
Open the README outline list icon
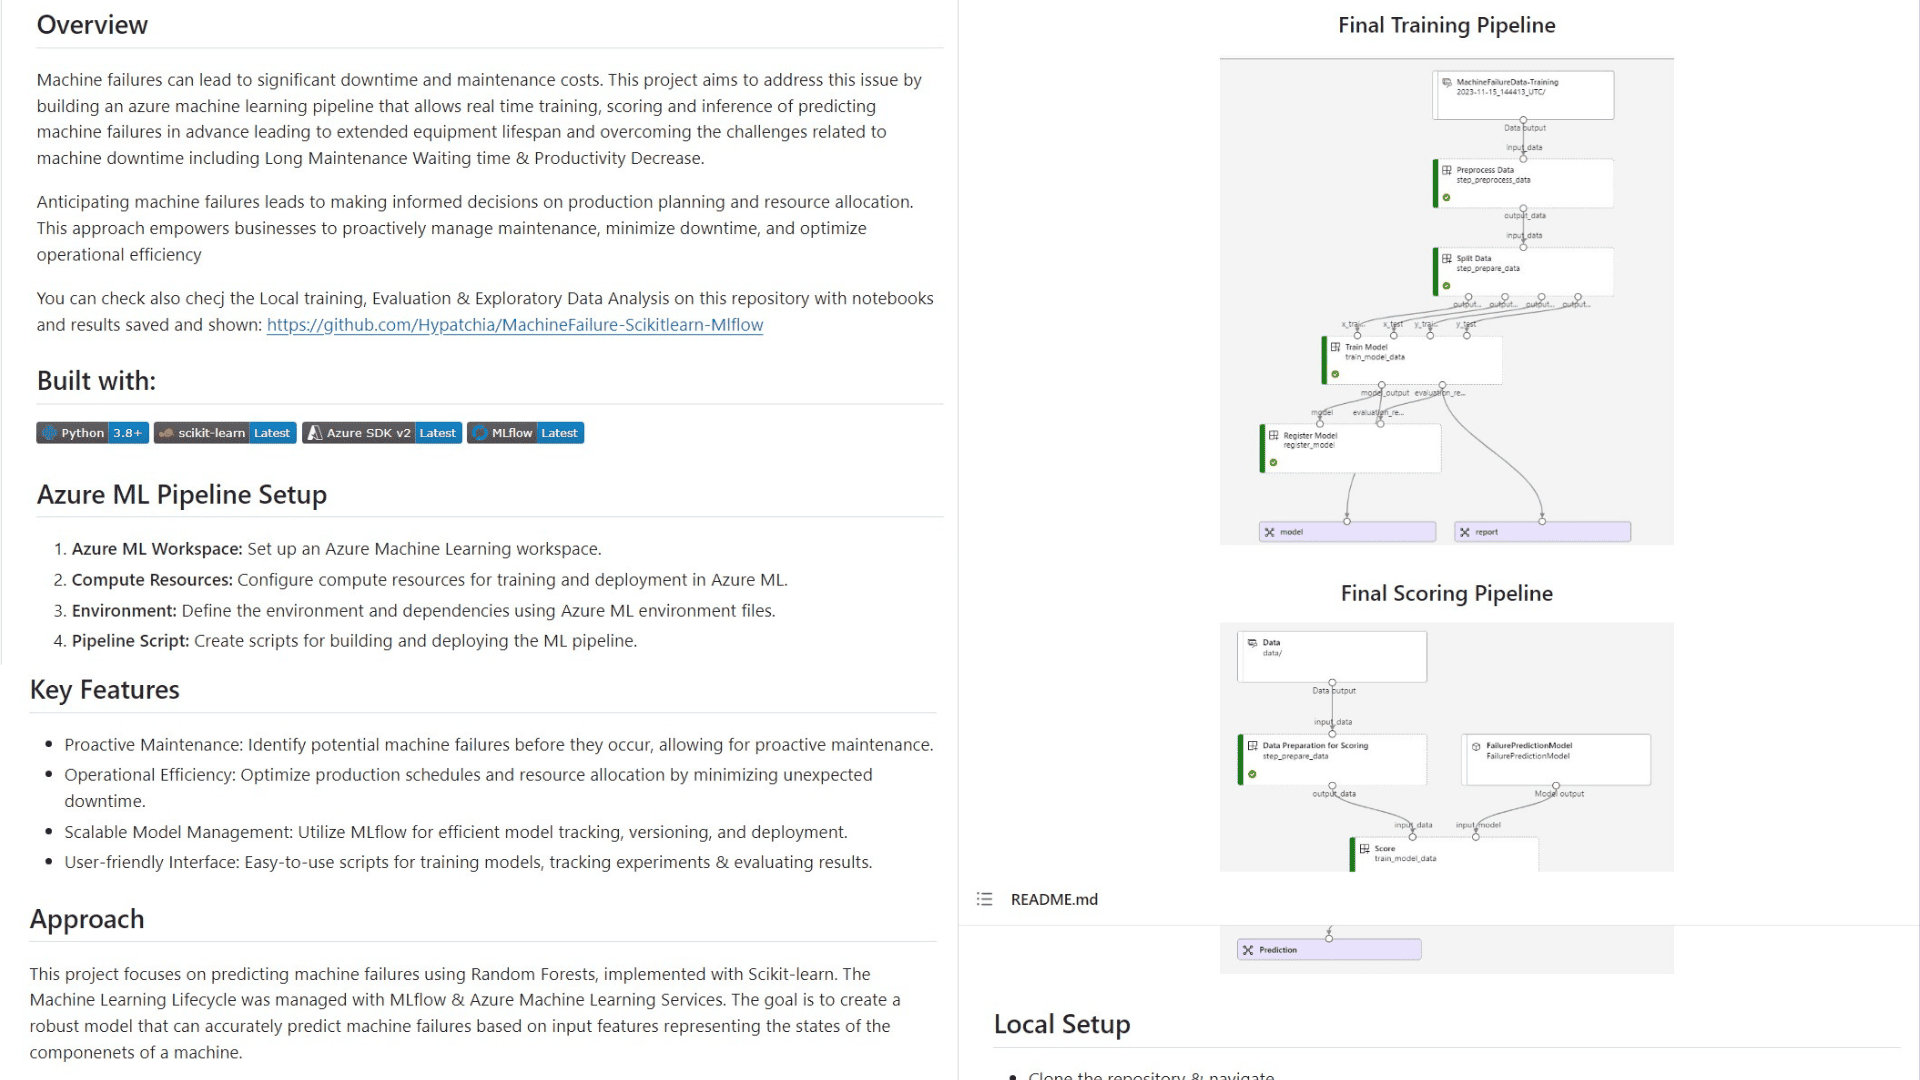pos(984,899)
